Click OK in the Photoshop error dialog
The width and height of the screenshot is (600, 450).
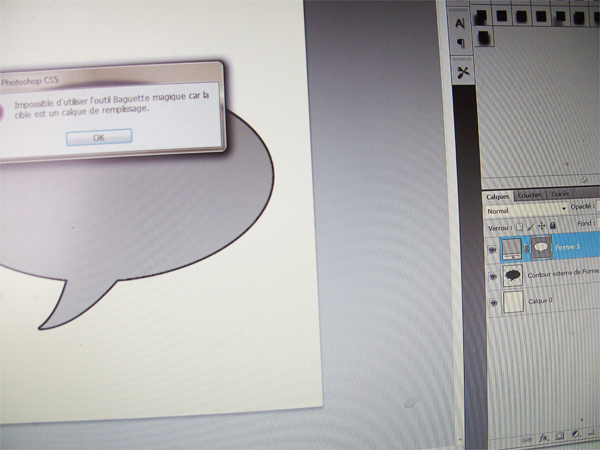(99, 137)
